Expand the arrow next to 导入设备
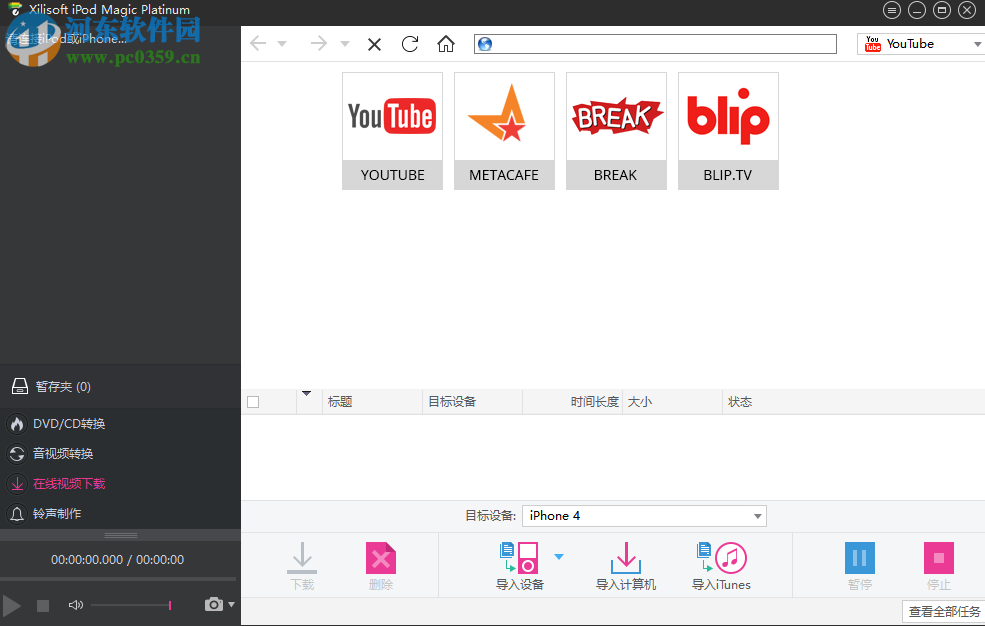Viewport: 985px width, 626px height. point(559,557)
